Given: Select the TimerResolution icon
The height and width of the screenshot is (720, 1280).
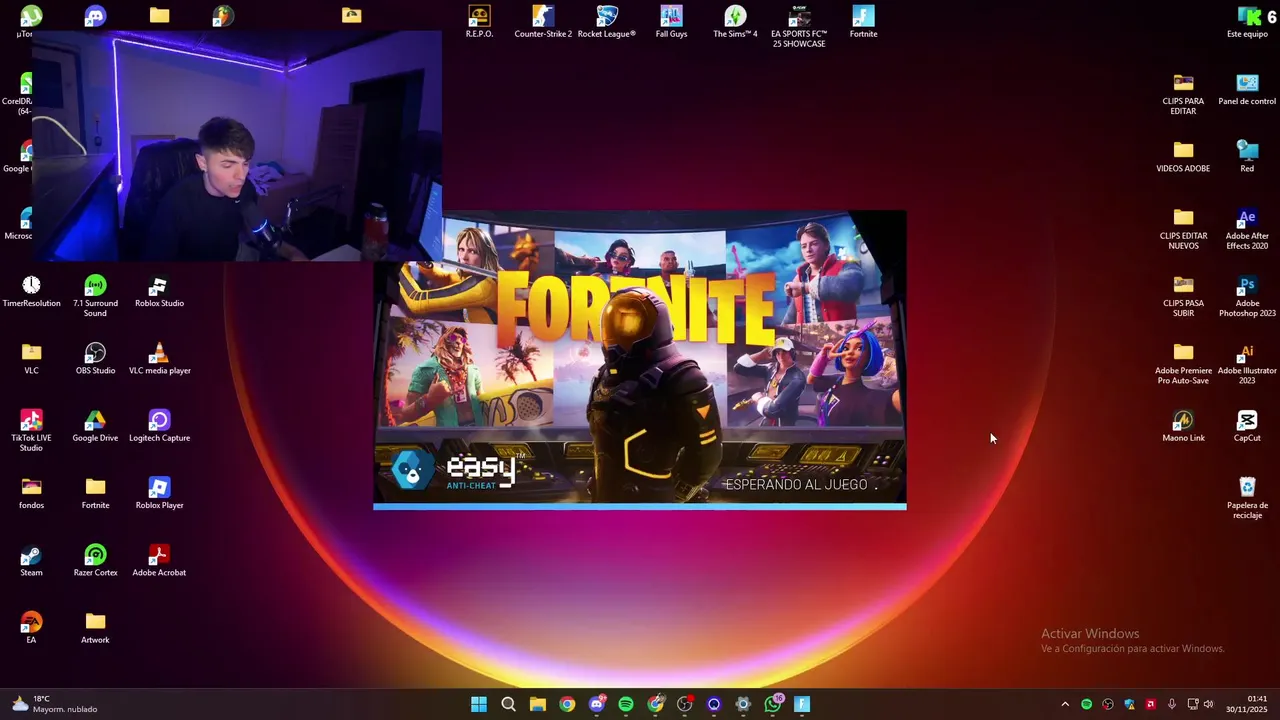Looking at the screenshot, I should (x=31, y=291).
